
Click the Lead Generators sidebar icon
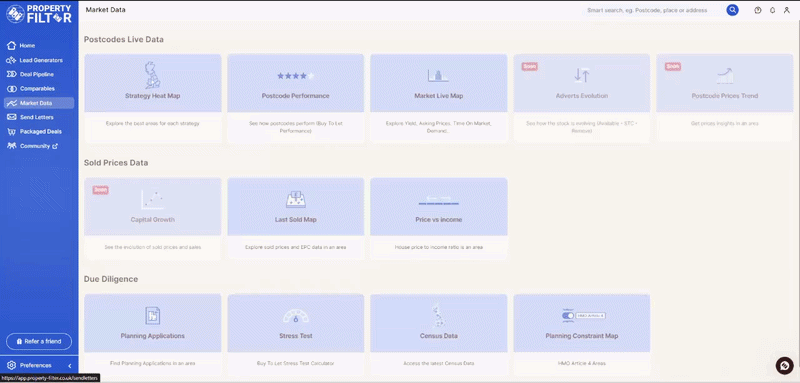click(12, 60)
